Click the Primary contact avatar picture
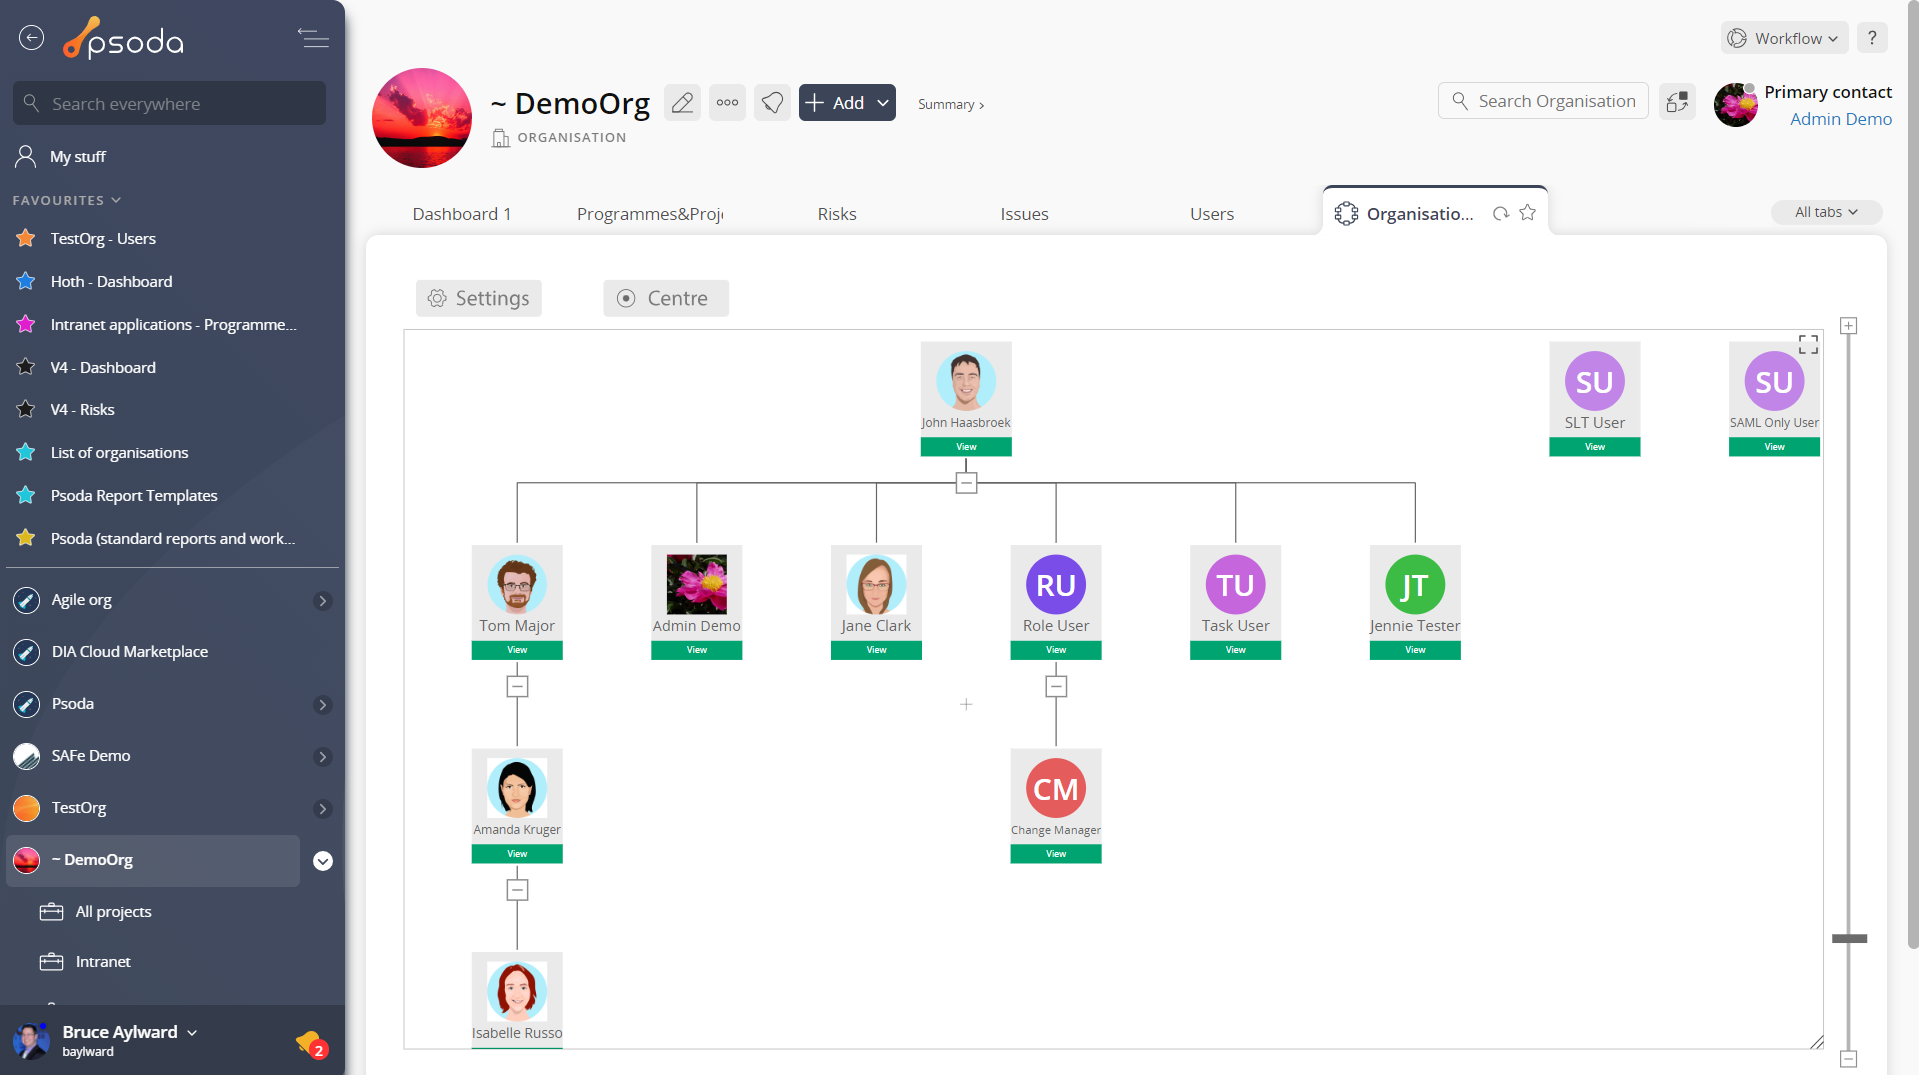The image size is (1919, 1075). [1736, 105]
